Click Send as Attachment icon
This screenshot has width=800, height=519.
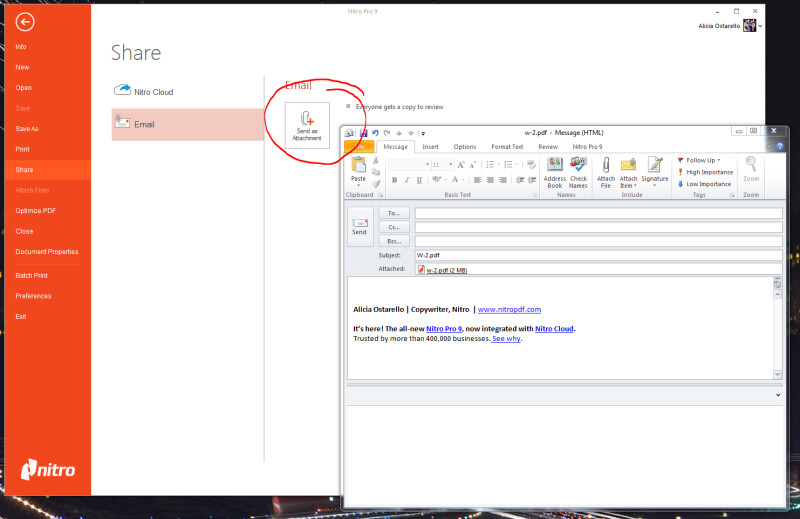[x=307, y=126]
